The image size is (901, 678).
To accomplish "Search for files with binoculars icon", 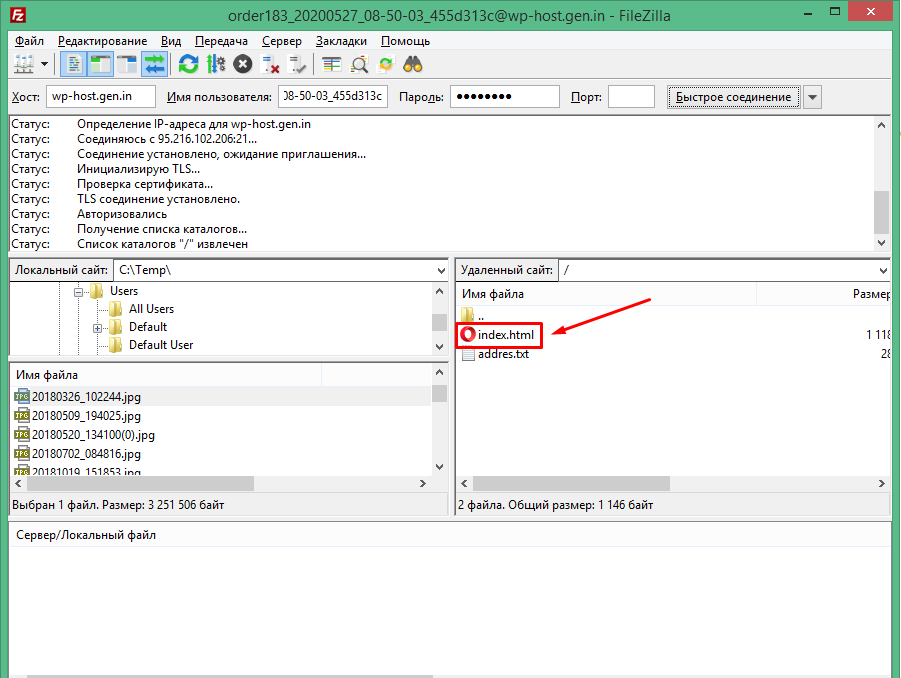I will [x=413, y=65].
